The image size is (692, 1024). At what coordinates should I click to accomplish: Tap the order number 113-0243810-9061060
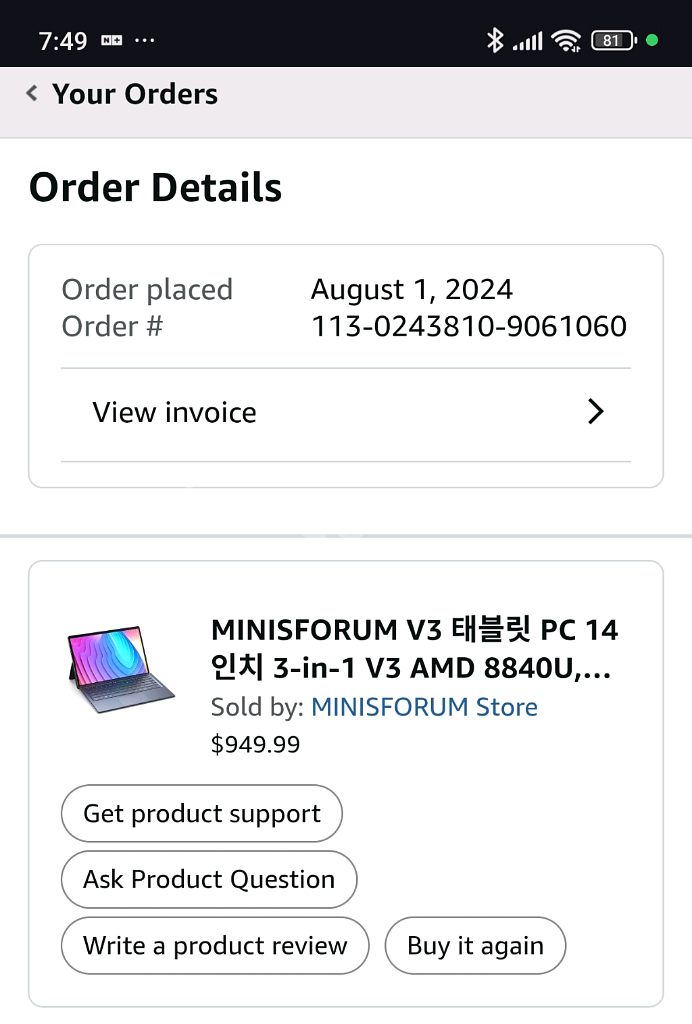468,326
